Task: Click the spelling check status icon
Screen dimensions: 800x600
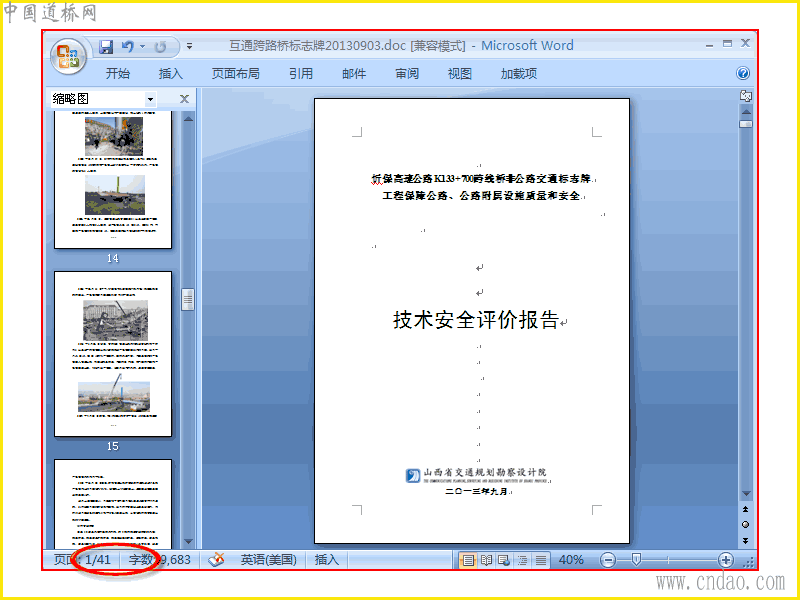Action: tap(216, 560)
